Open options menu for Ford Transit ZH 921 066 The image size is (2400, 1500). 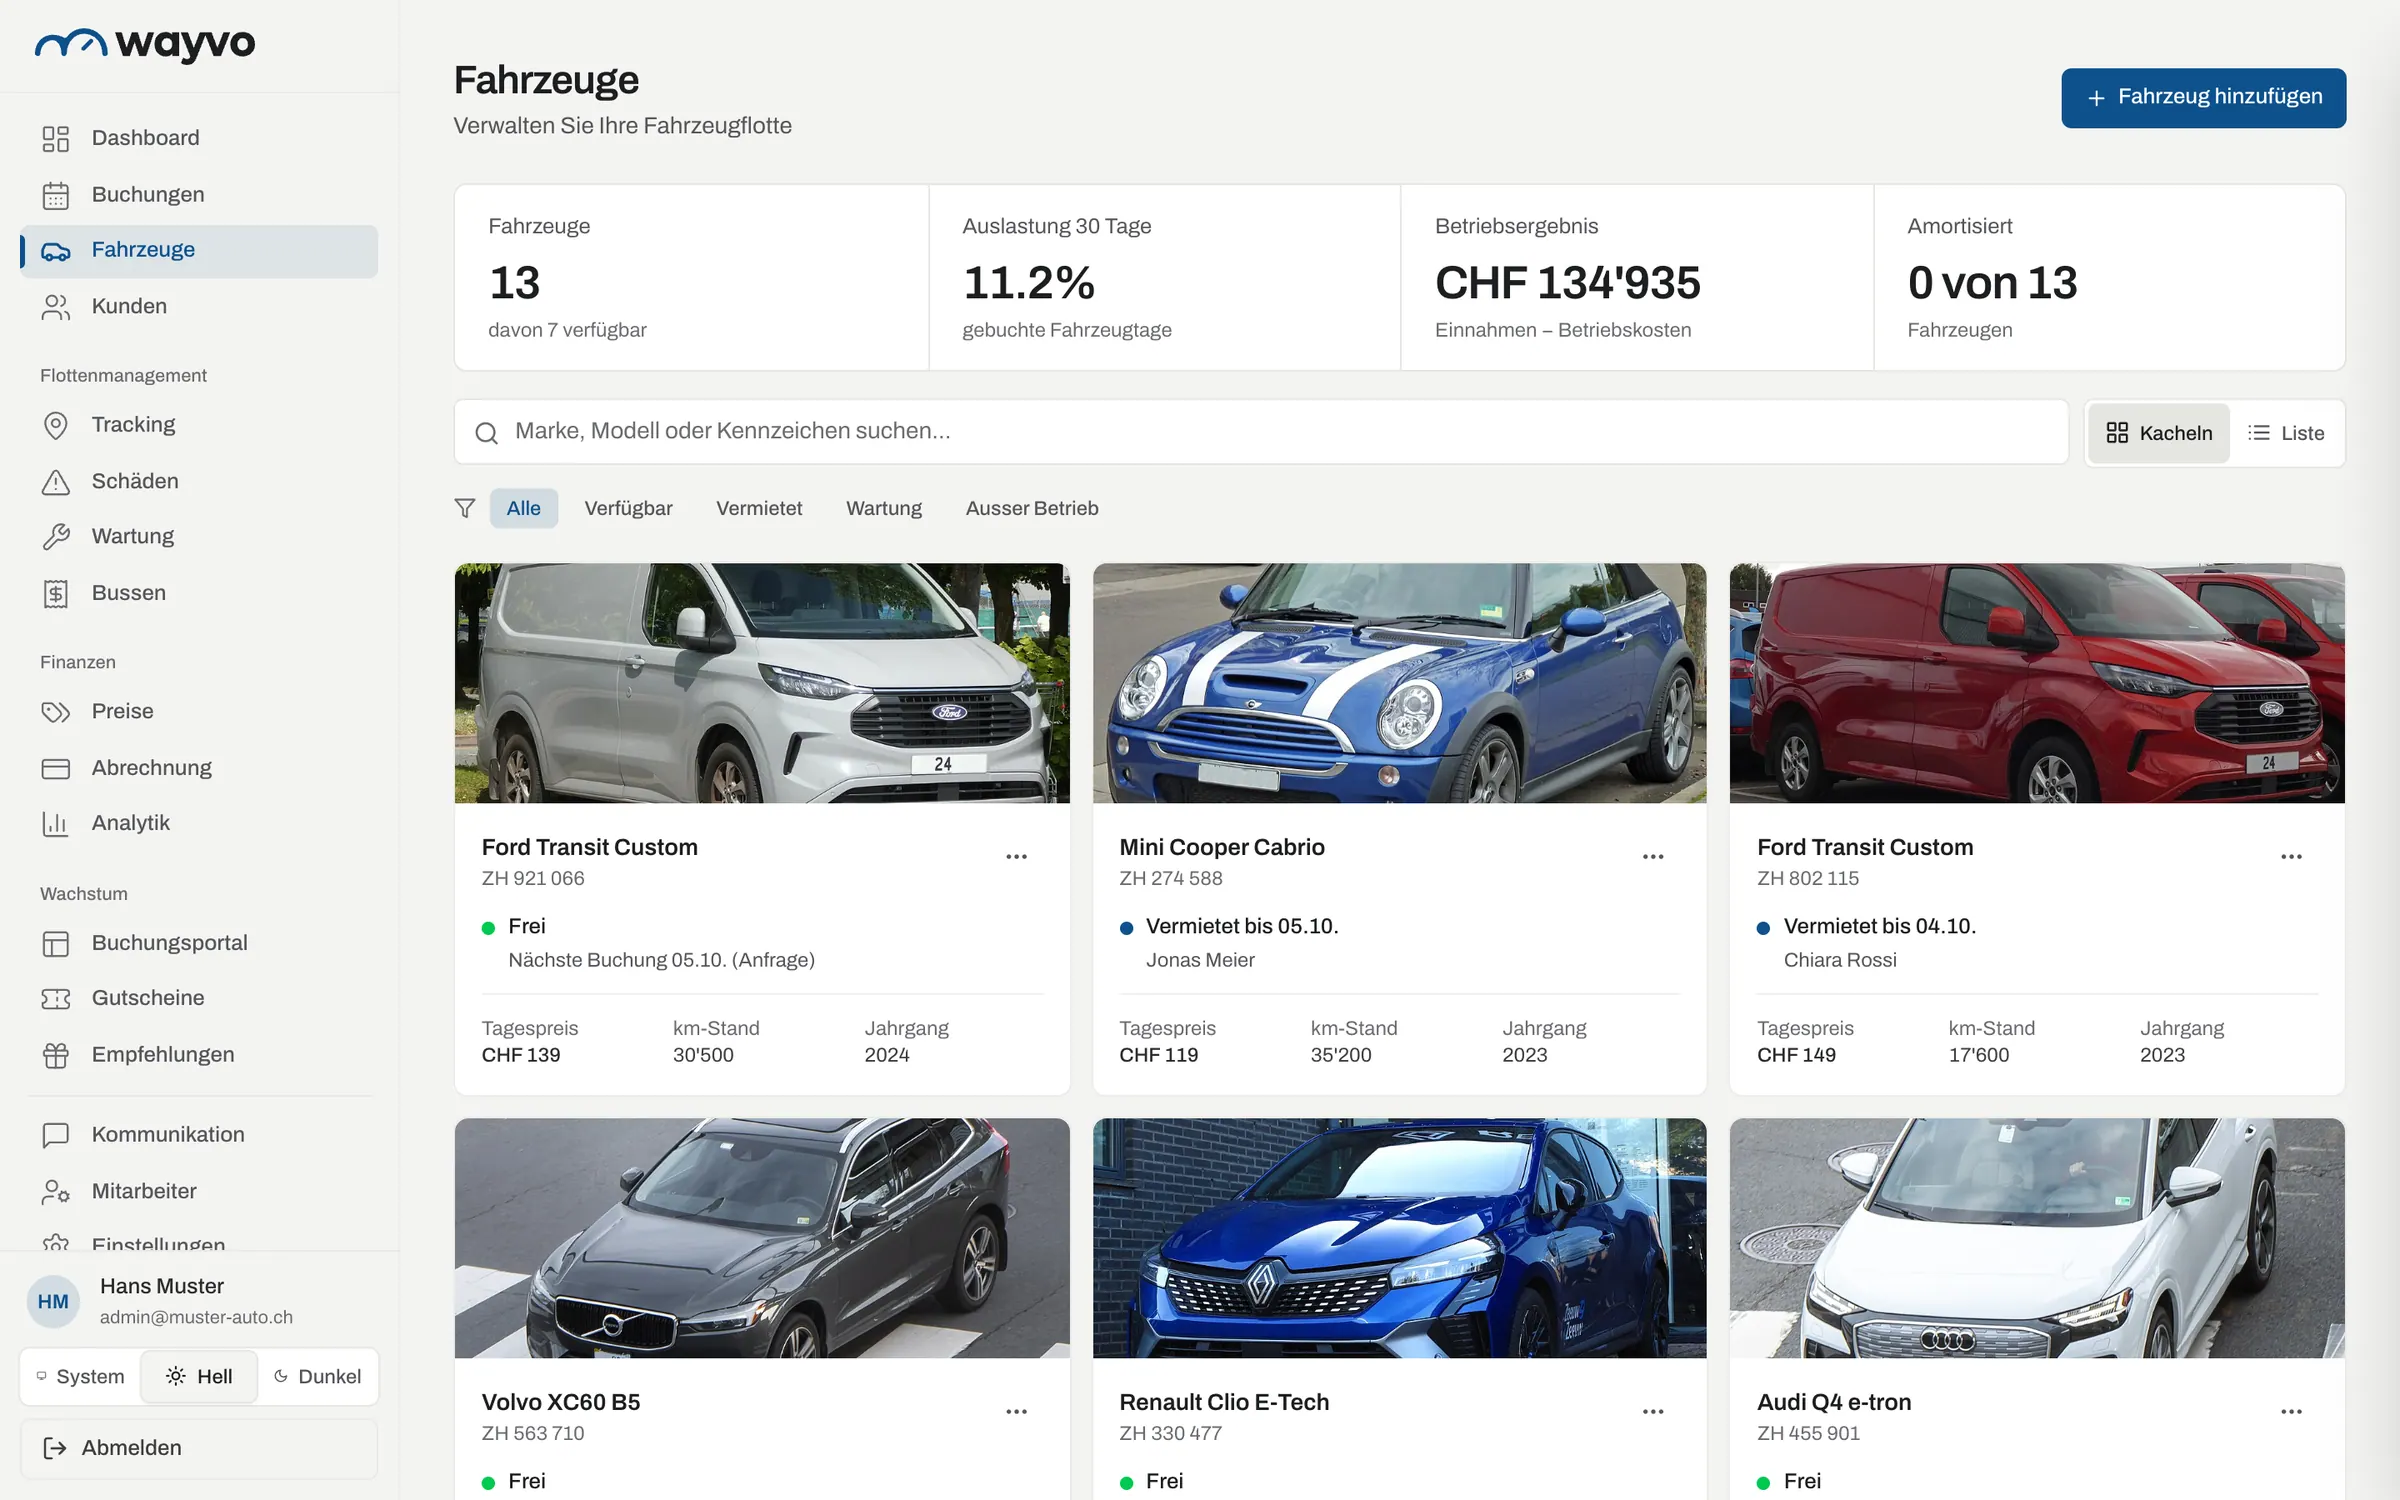coord(1016,857)
